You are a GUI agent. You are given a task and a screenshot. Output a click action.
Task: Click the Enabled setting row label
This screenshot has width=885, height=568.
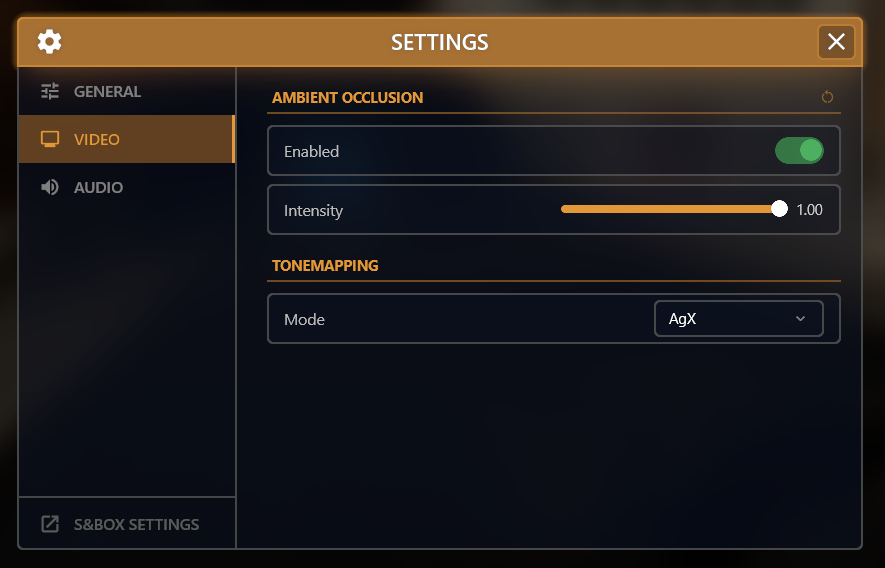(311, 152)
